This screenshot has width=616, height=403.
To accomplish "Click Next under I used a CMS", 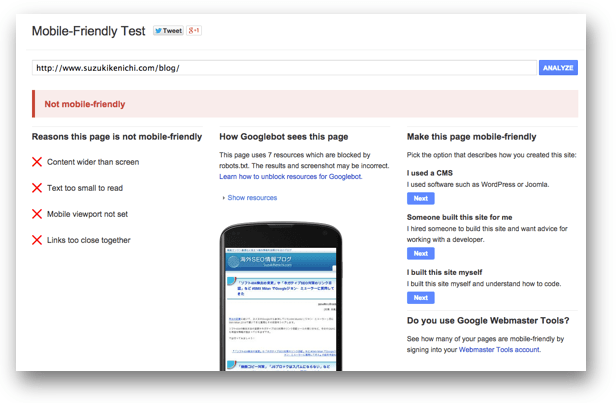I will [x=420, y=198].
